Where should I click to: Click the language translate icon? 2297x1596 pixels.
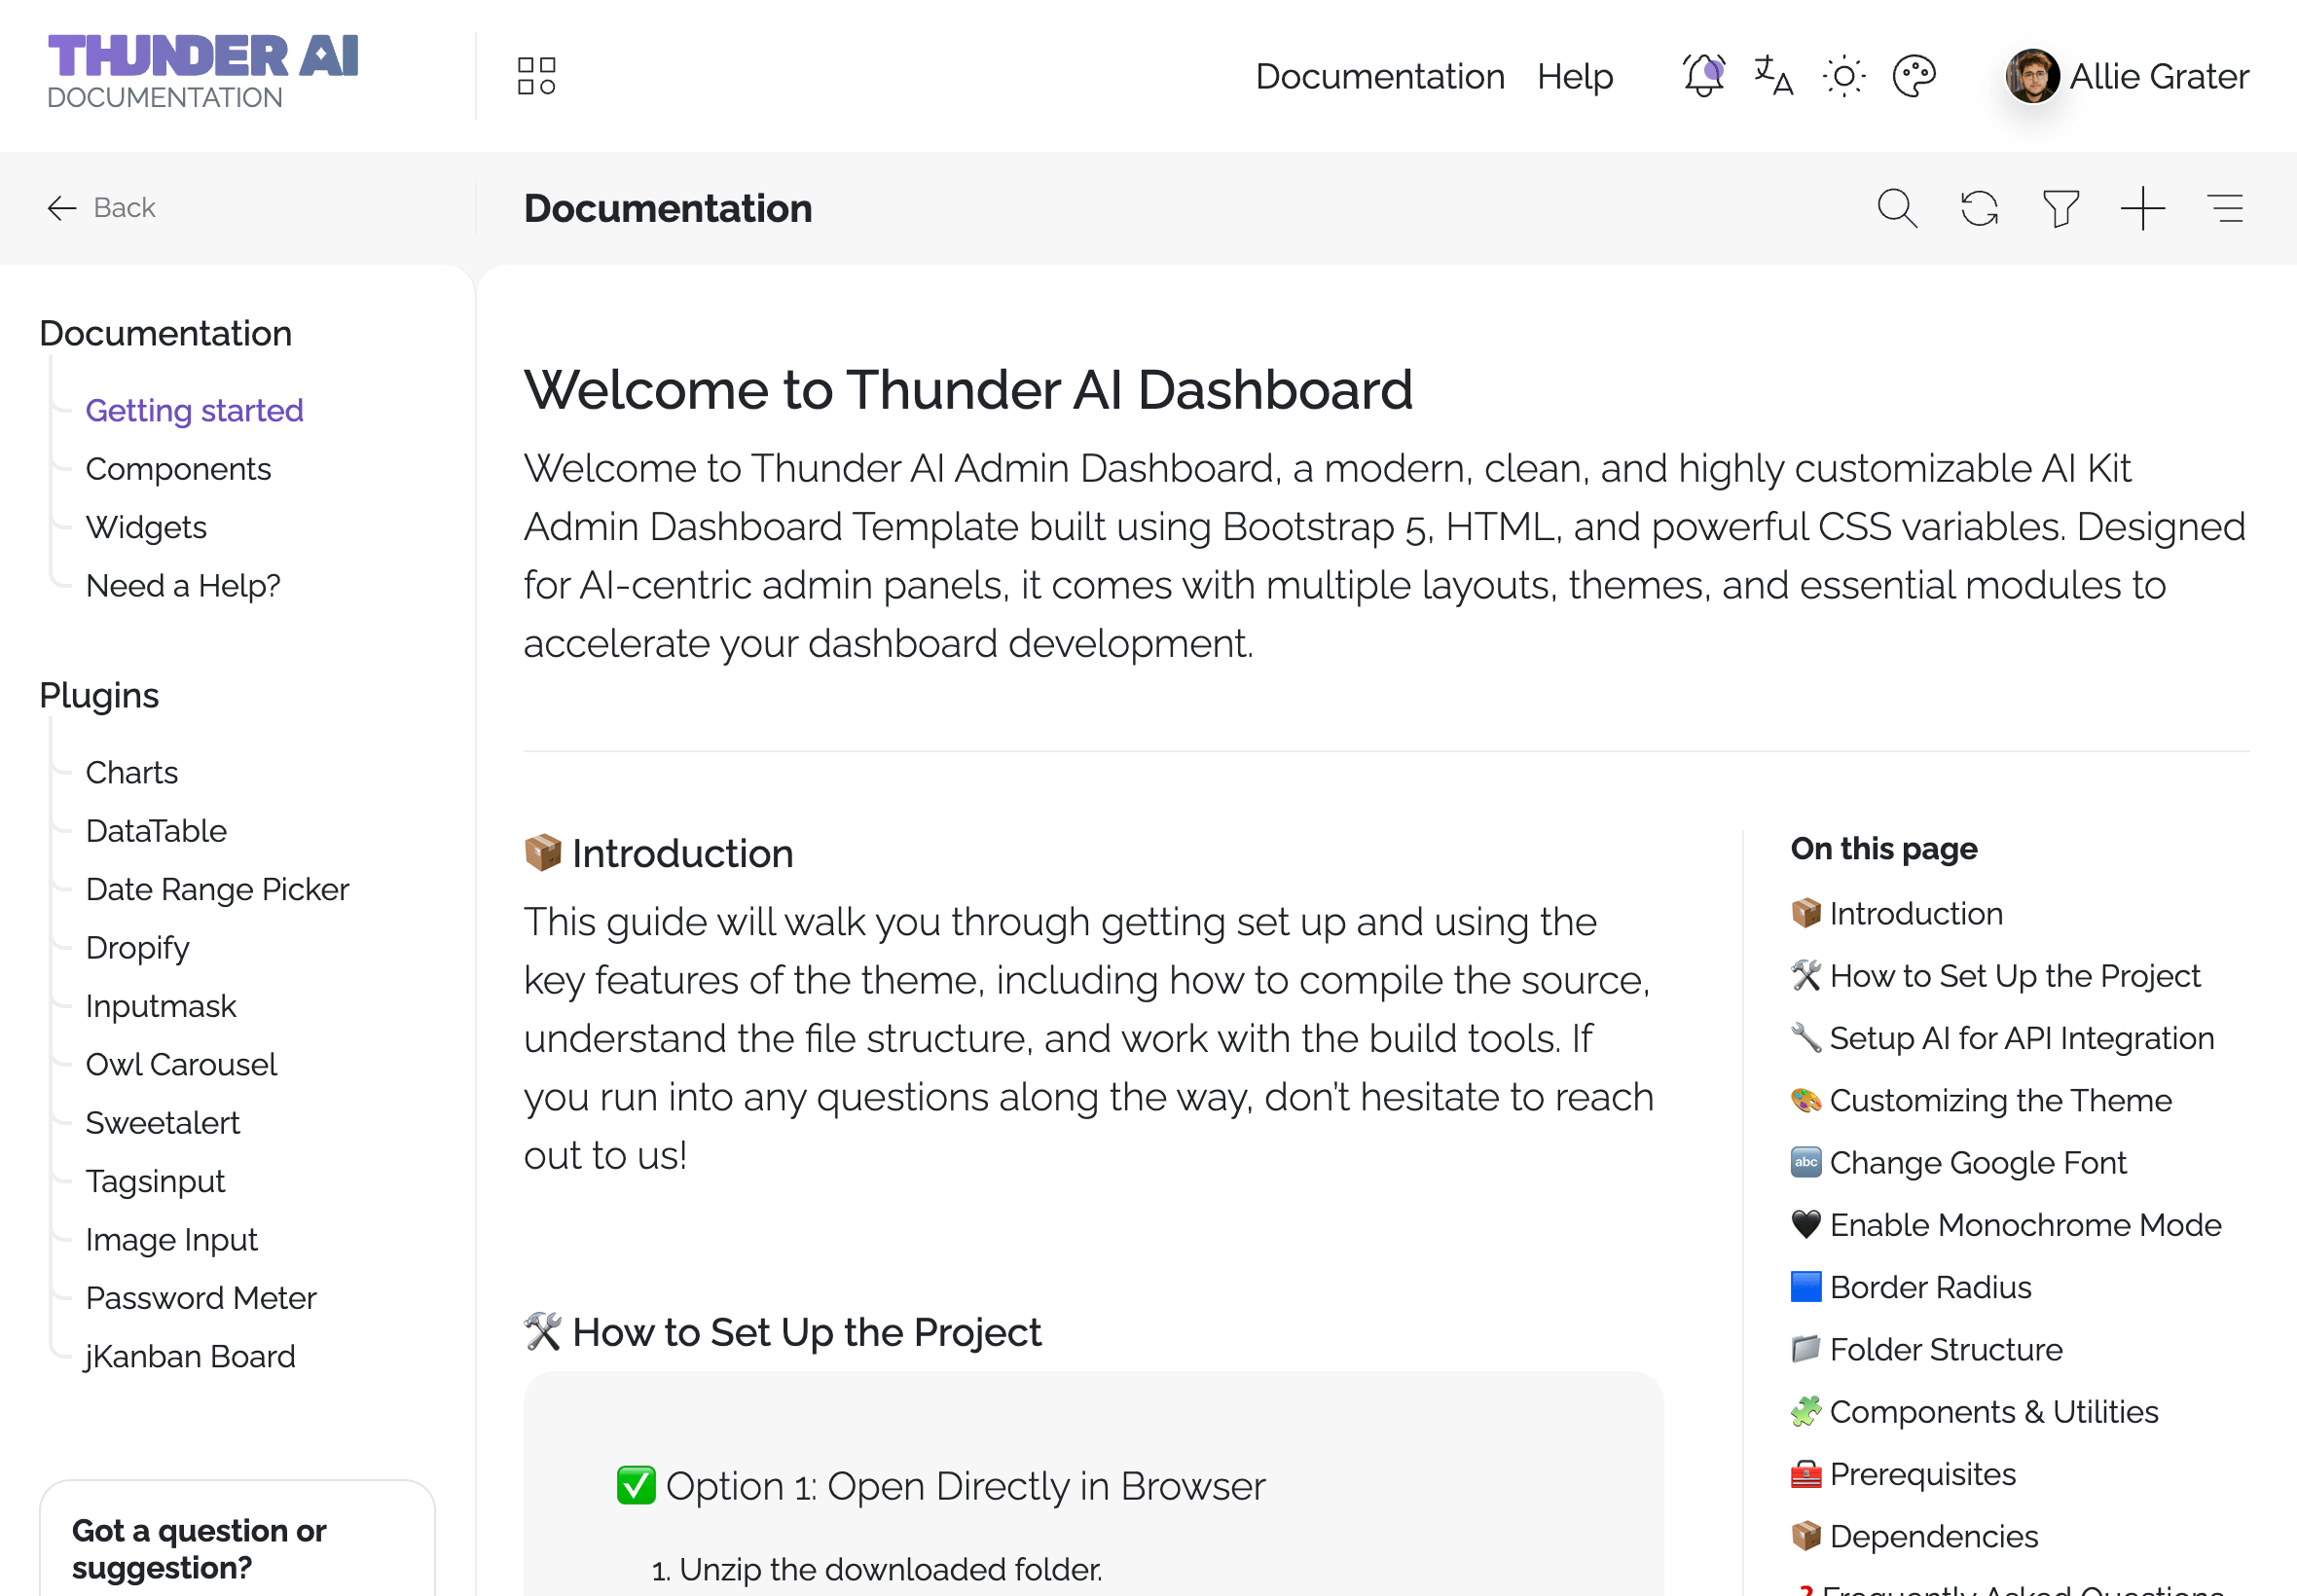click(1773, 76)
